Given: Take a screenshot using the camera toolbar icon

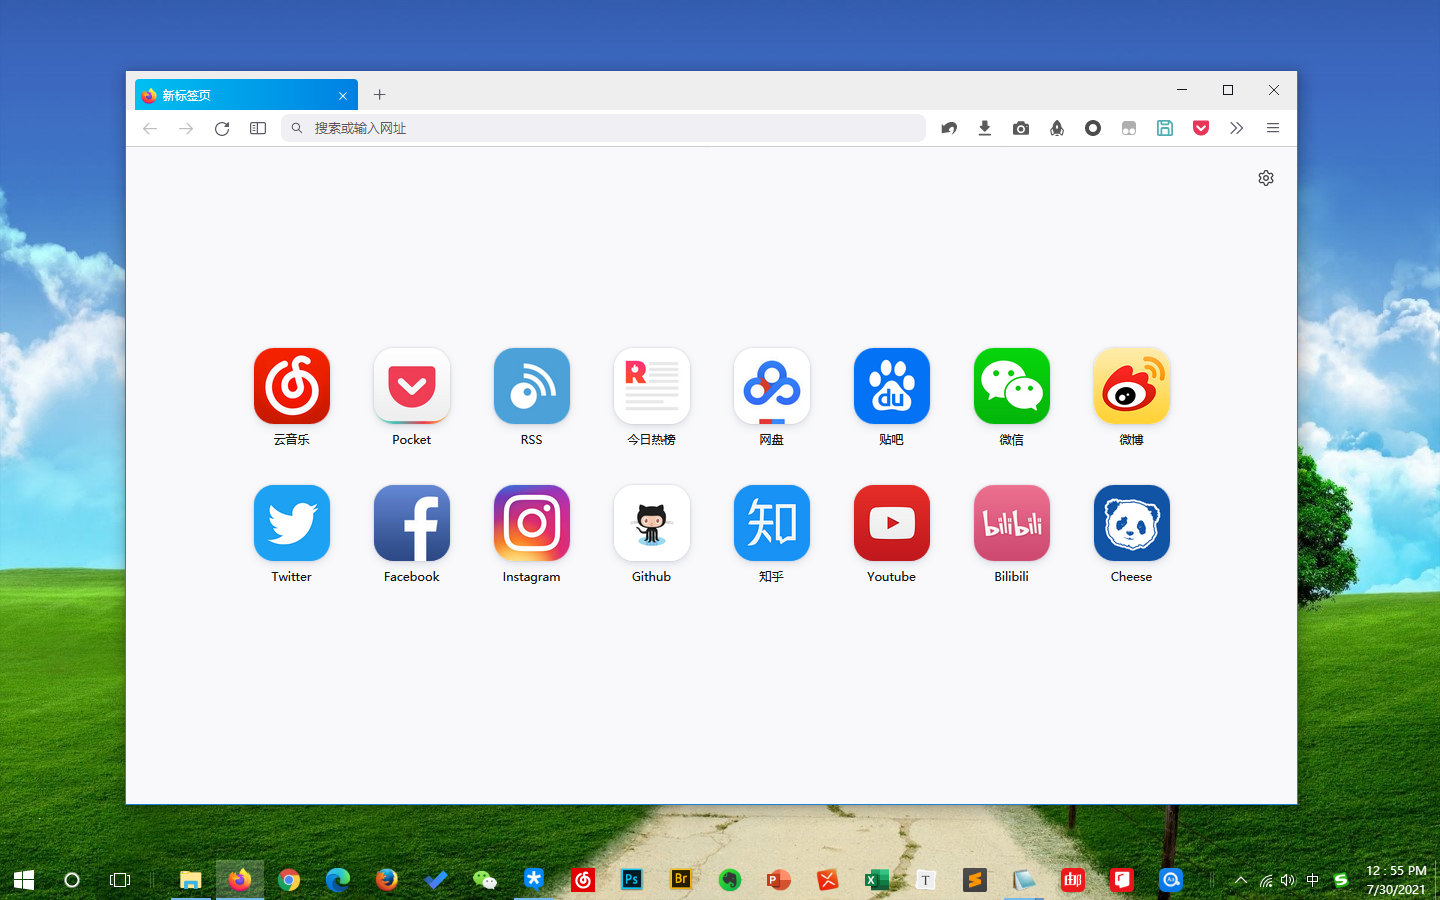Looking at the screenshot, I should (x=1021, y=128).
